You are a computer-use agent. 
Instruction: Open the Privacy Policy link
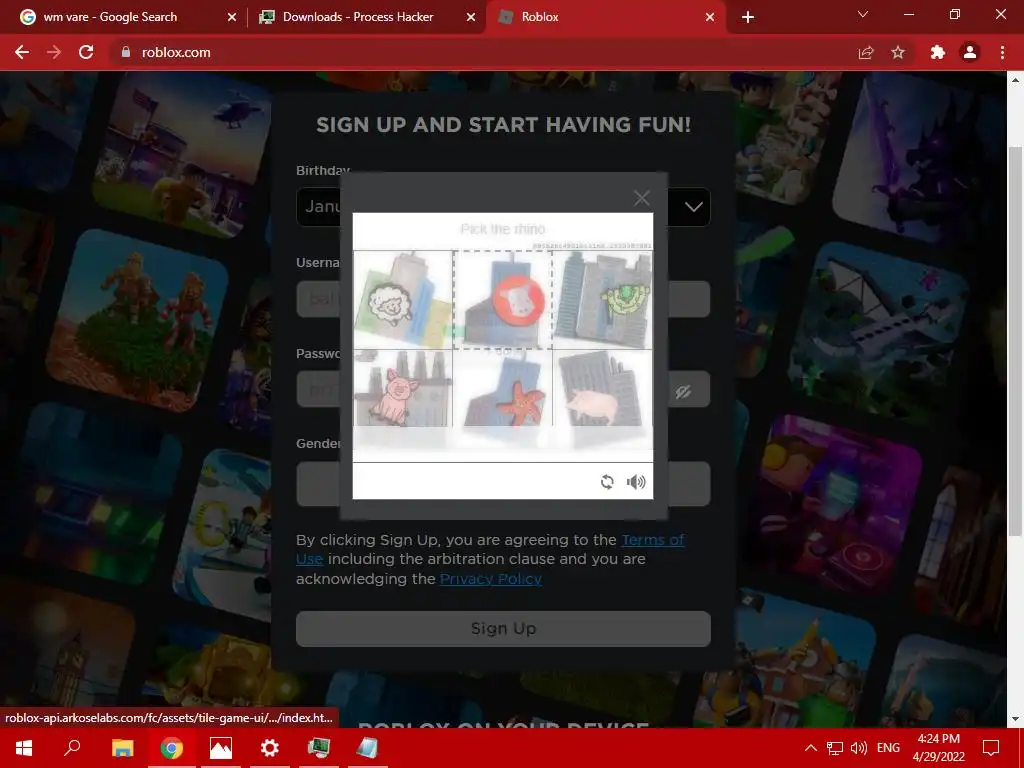tap(490, 579)
